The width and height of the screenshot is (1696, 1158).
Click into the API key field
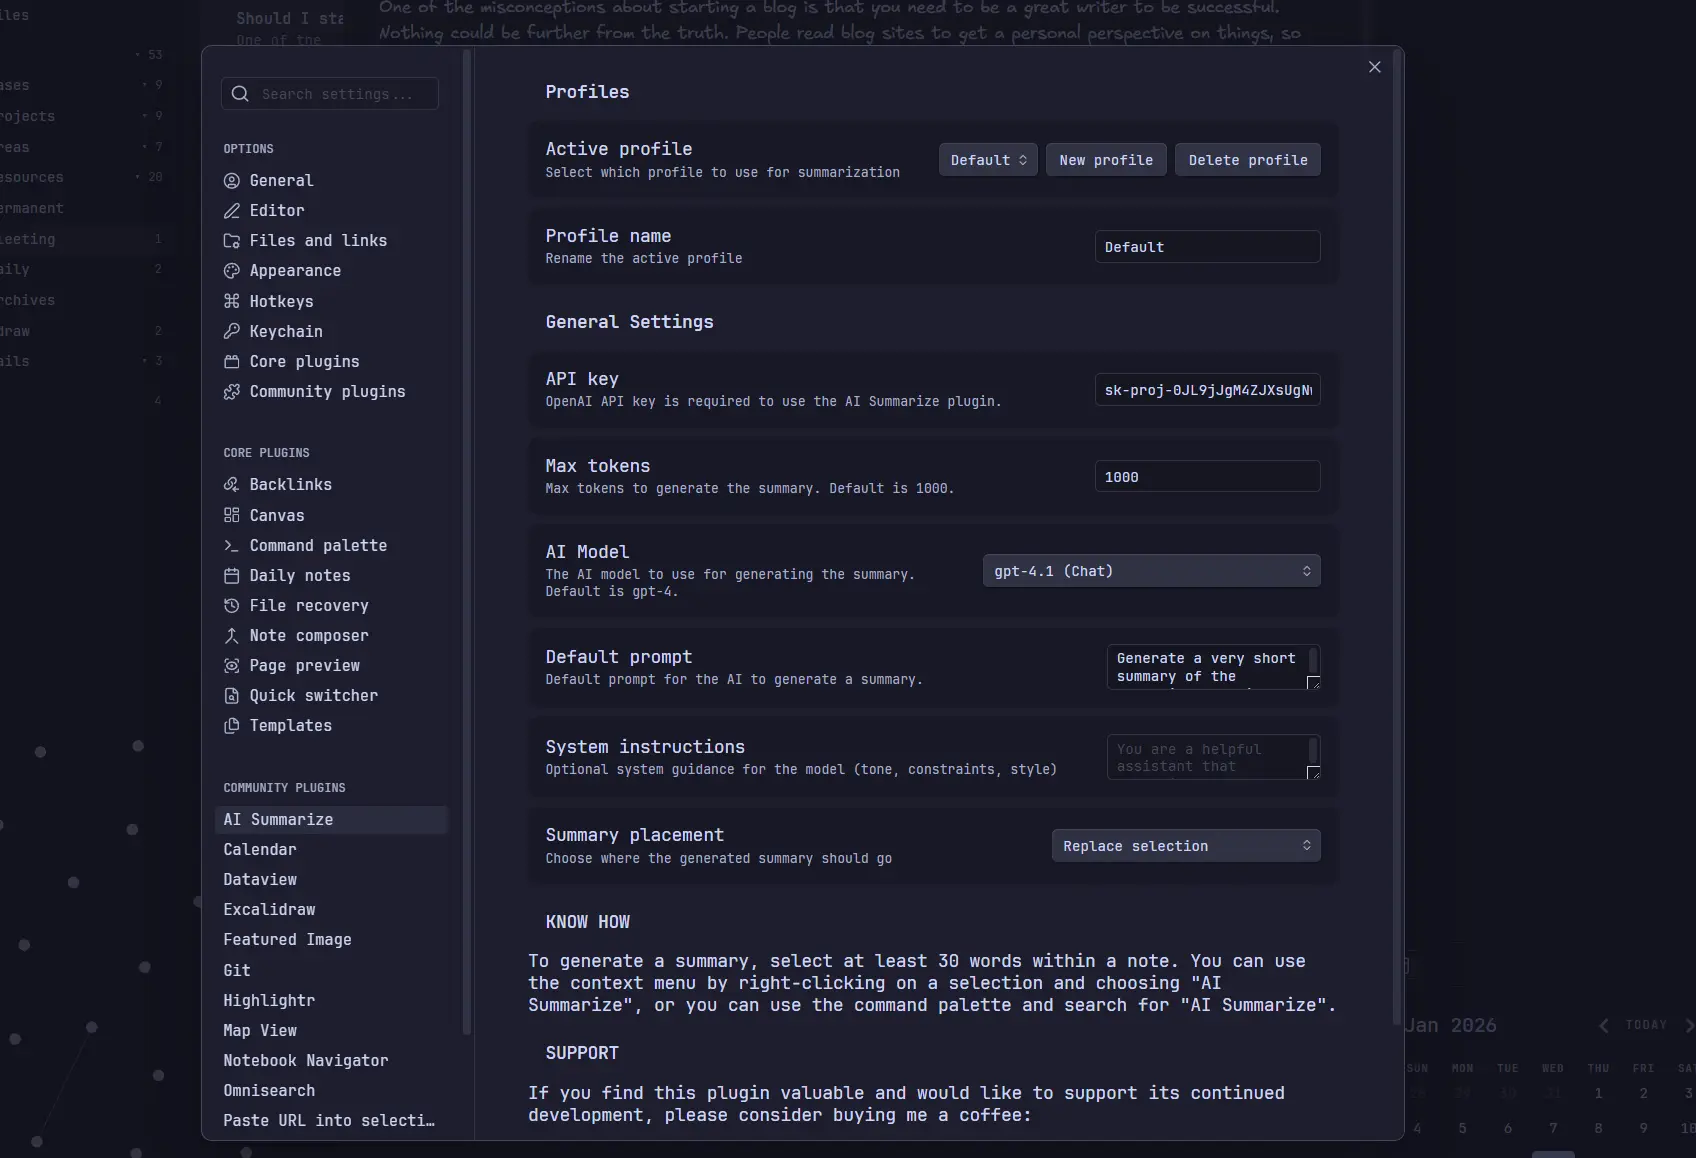[x=1207, y=390]
